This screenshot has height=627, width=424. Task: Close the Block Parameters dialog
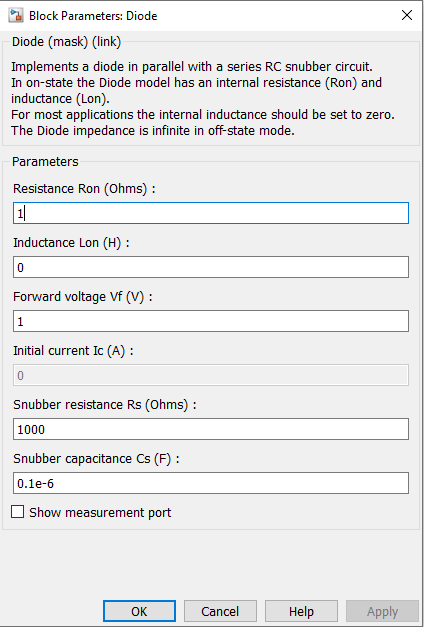407,16
